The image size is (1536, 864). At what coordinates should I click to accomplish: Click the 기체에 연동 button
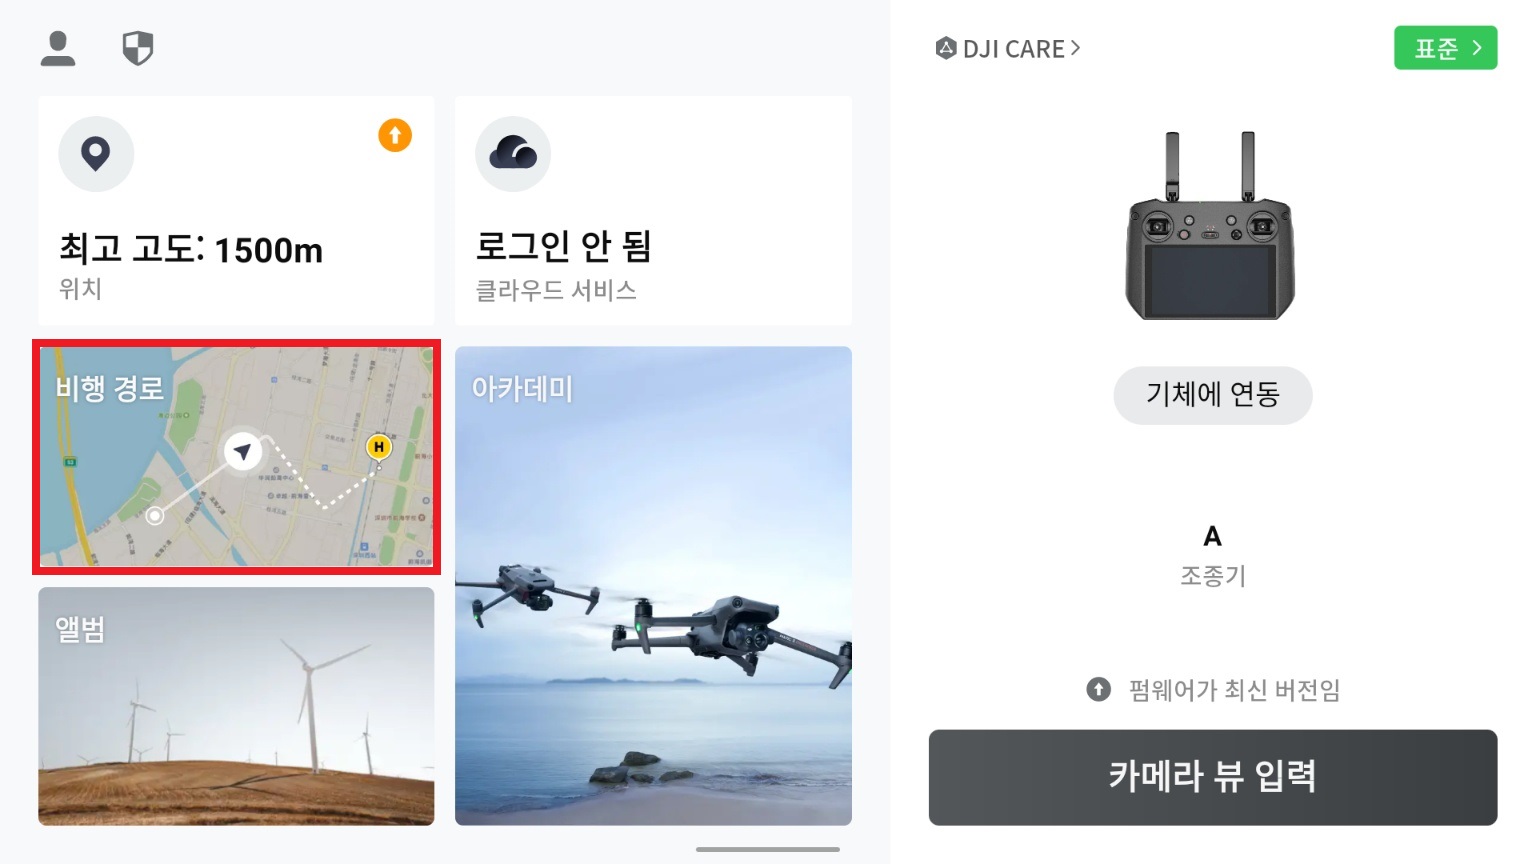coord(1213,395)
